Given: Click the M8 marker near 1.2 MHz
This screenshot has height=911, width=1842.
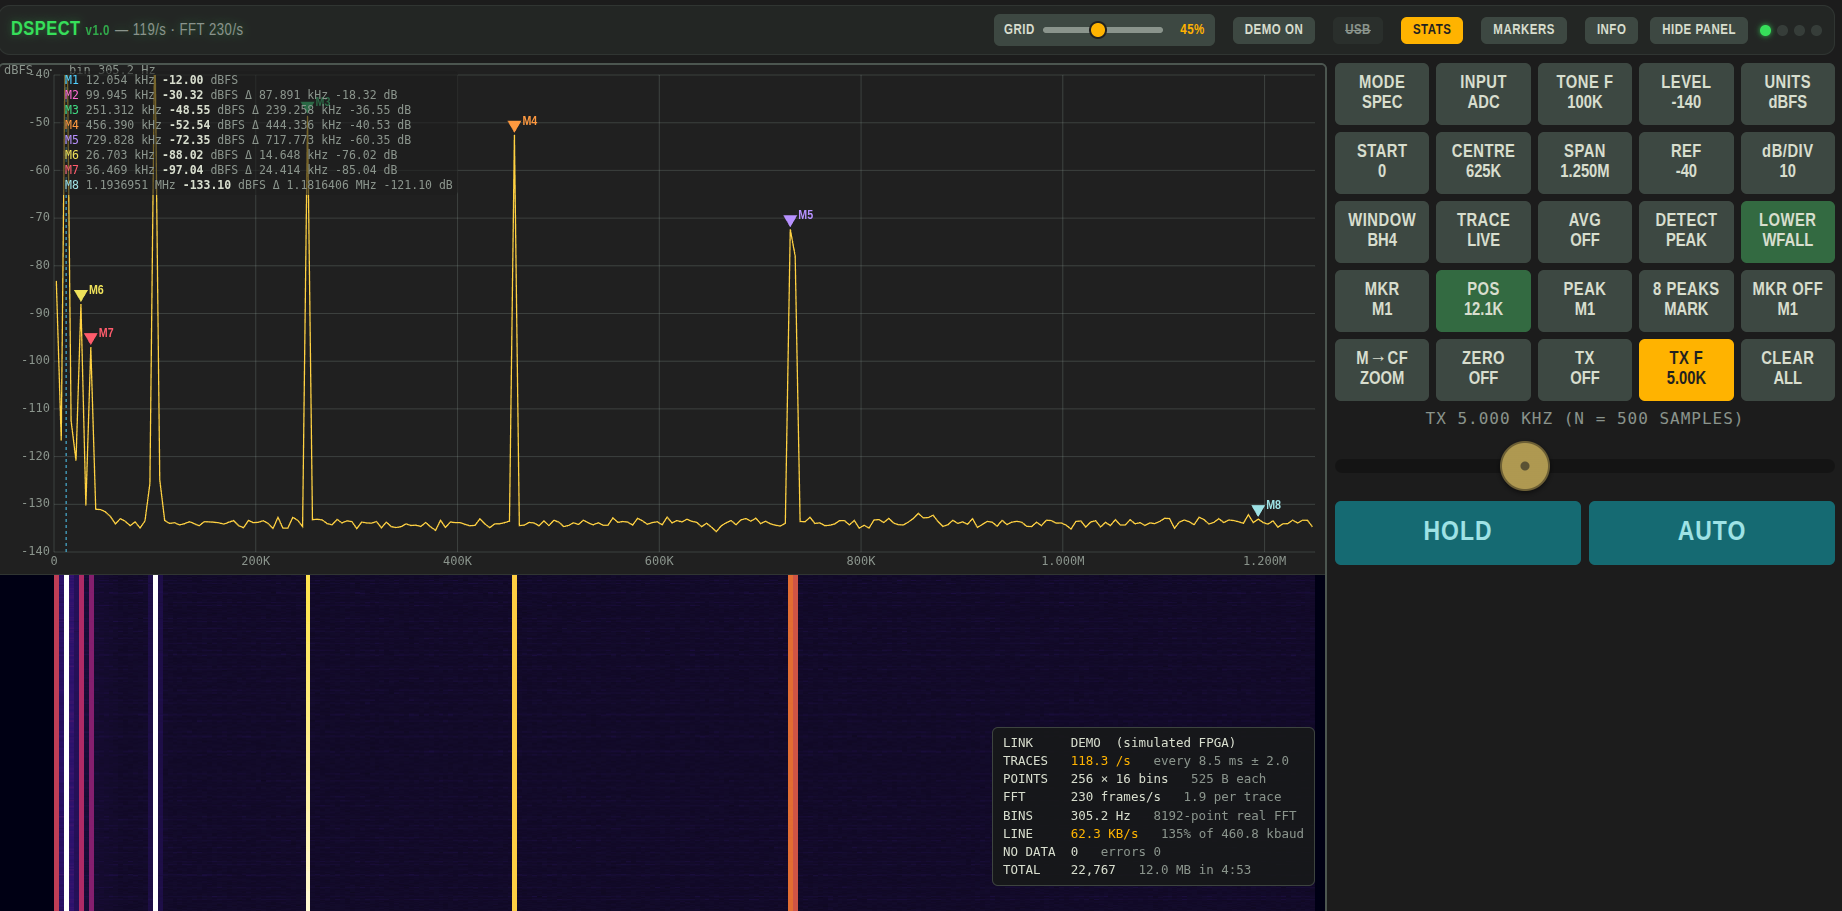Looking at the screenshot, I should point(1258,510).
